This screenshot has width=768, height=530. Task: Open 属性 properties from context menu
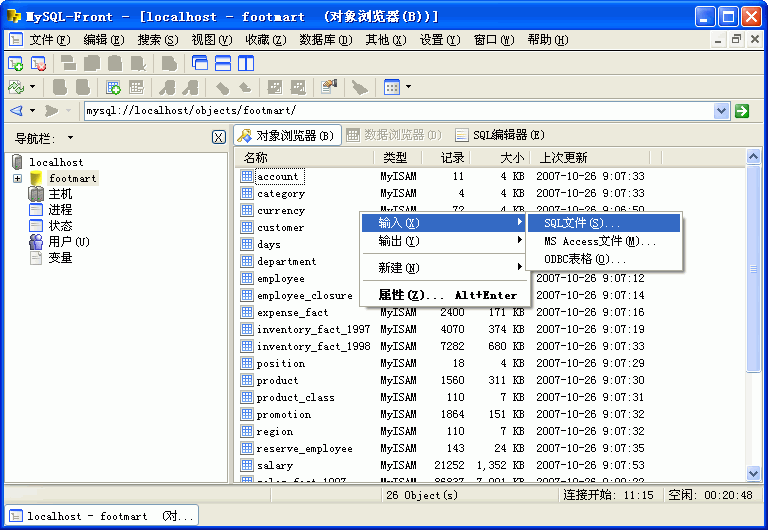(444, 295)
